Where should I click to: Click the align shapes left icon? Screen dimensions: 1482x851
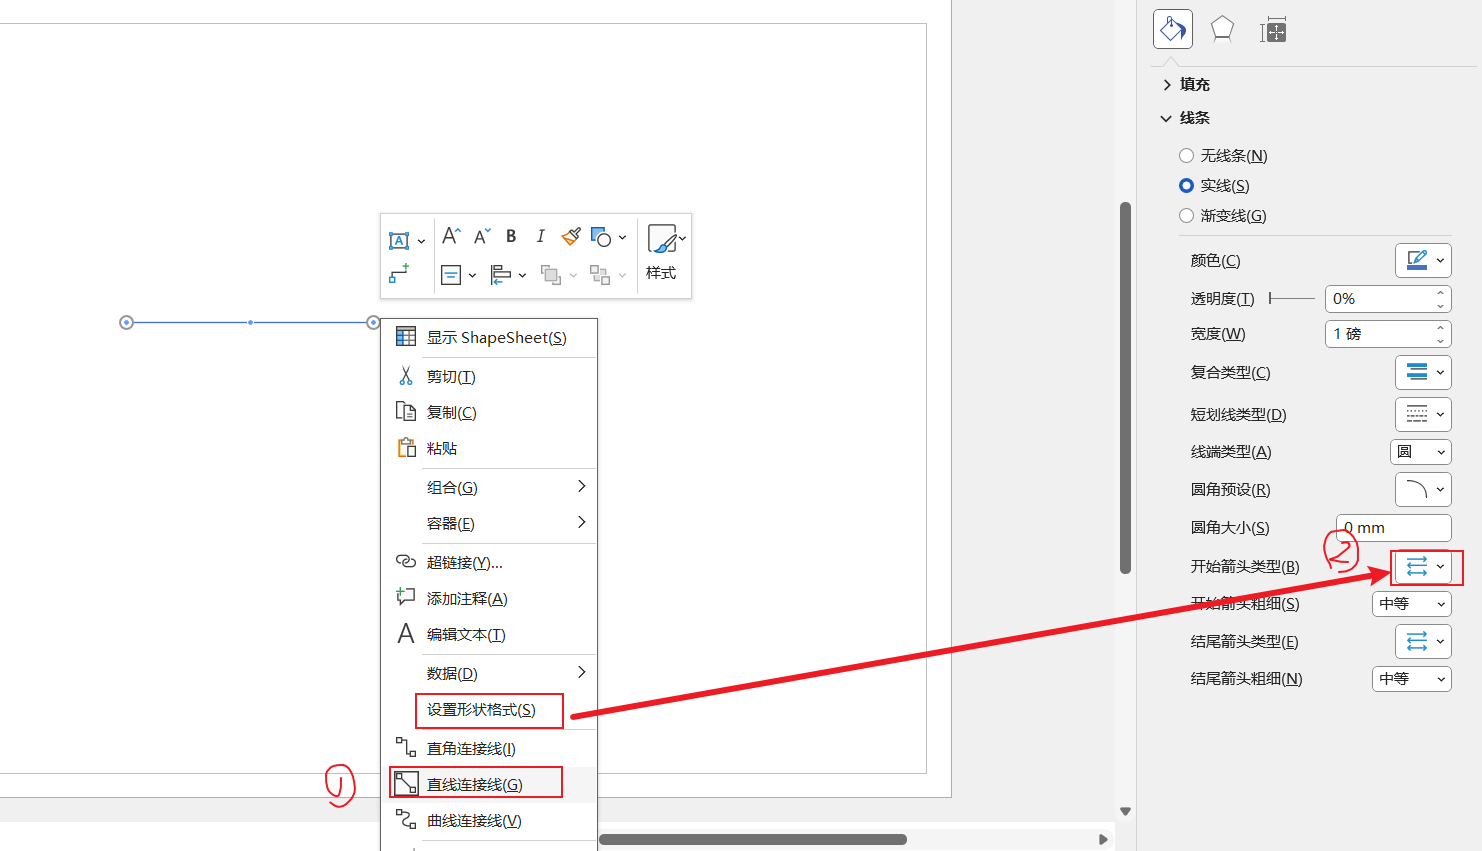[x=501, y=275]
